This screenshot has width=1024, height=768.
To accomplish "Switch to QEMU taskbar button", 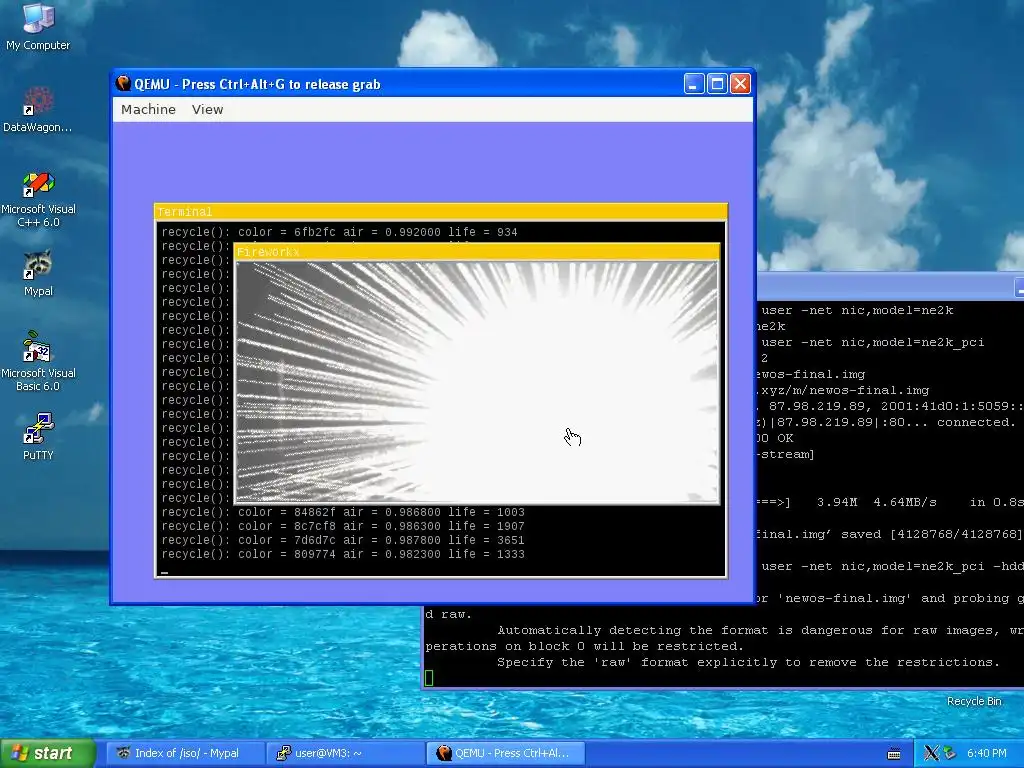I will (x=505, y=753).
